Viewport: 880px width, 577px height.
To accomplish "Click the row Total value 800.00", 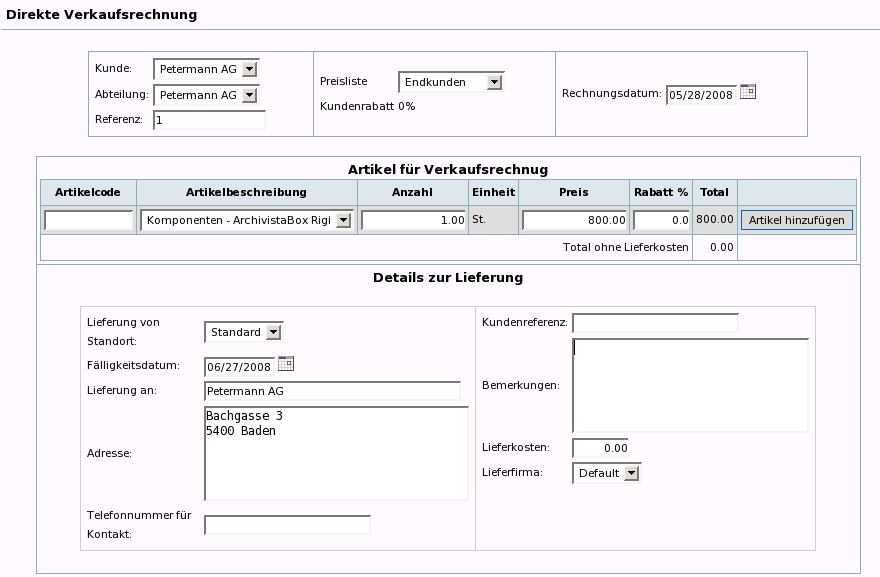I will [714, 219].
